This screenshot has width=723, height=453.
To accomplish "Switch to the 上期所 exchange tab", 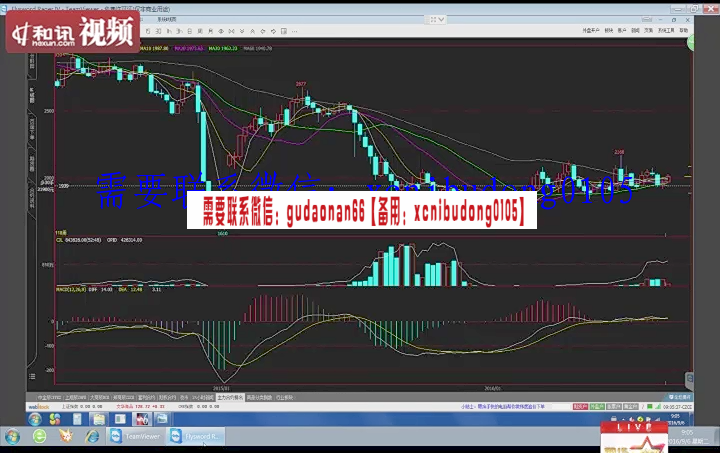I will pos(75,397).
